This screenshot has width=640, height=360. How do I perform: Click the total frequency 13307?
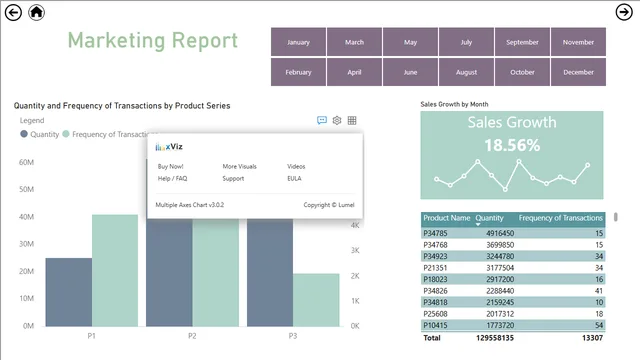point(592,338)
